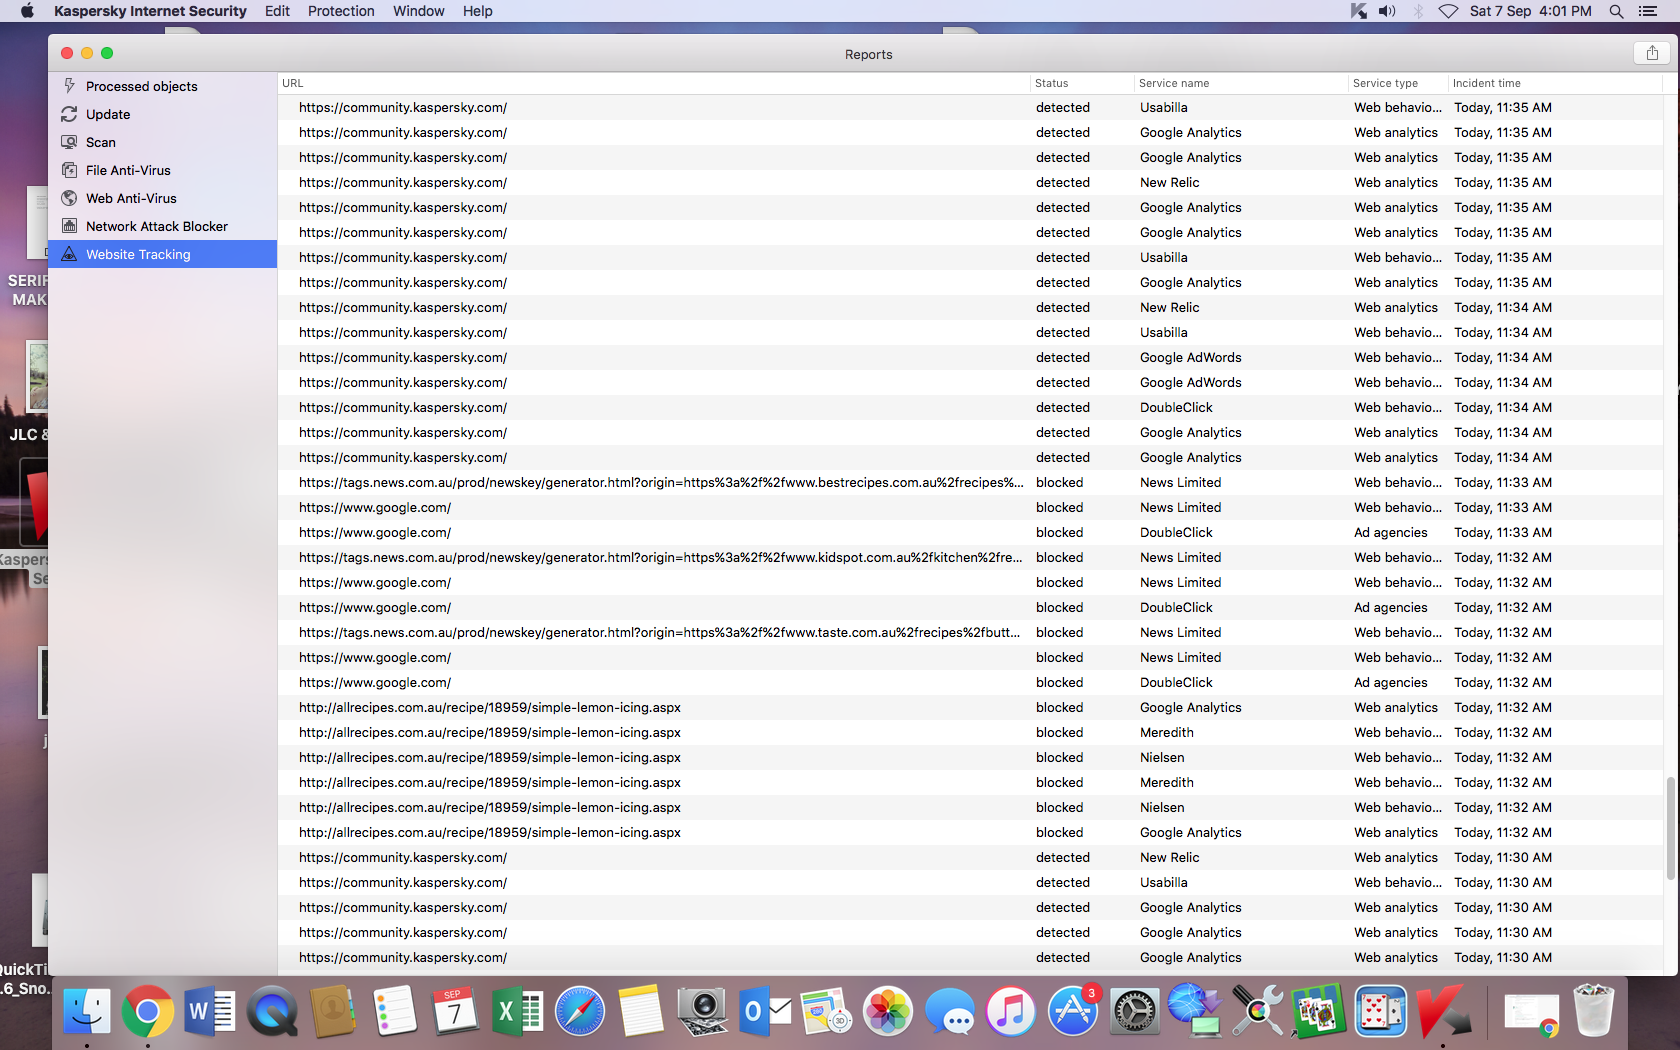Select the tags.news.com.au taste.com.au URL row
This screenshot has height=1050, width=1680.
click(970, 632)
